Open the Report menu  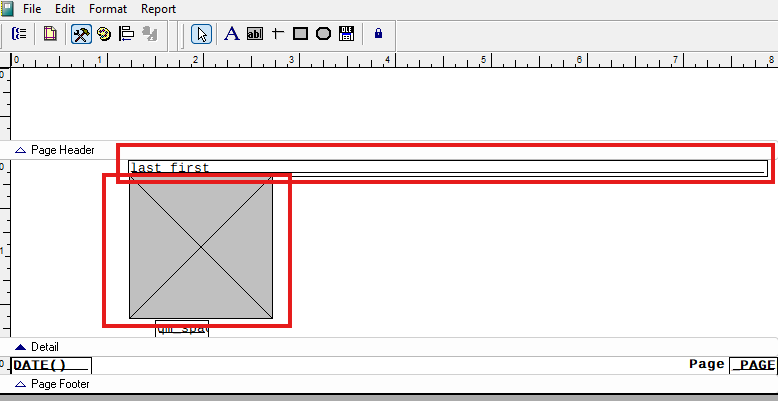point(158,9)
